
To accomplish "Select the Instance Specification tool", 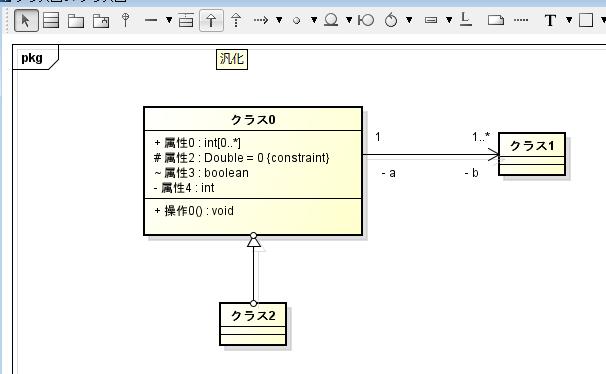I will tap(431, 20).
